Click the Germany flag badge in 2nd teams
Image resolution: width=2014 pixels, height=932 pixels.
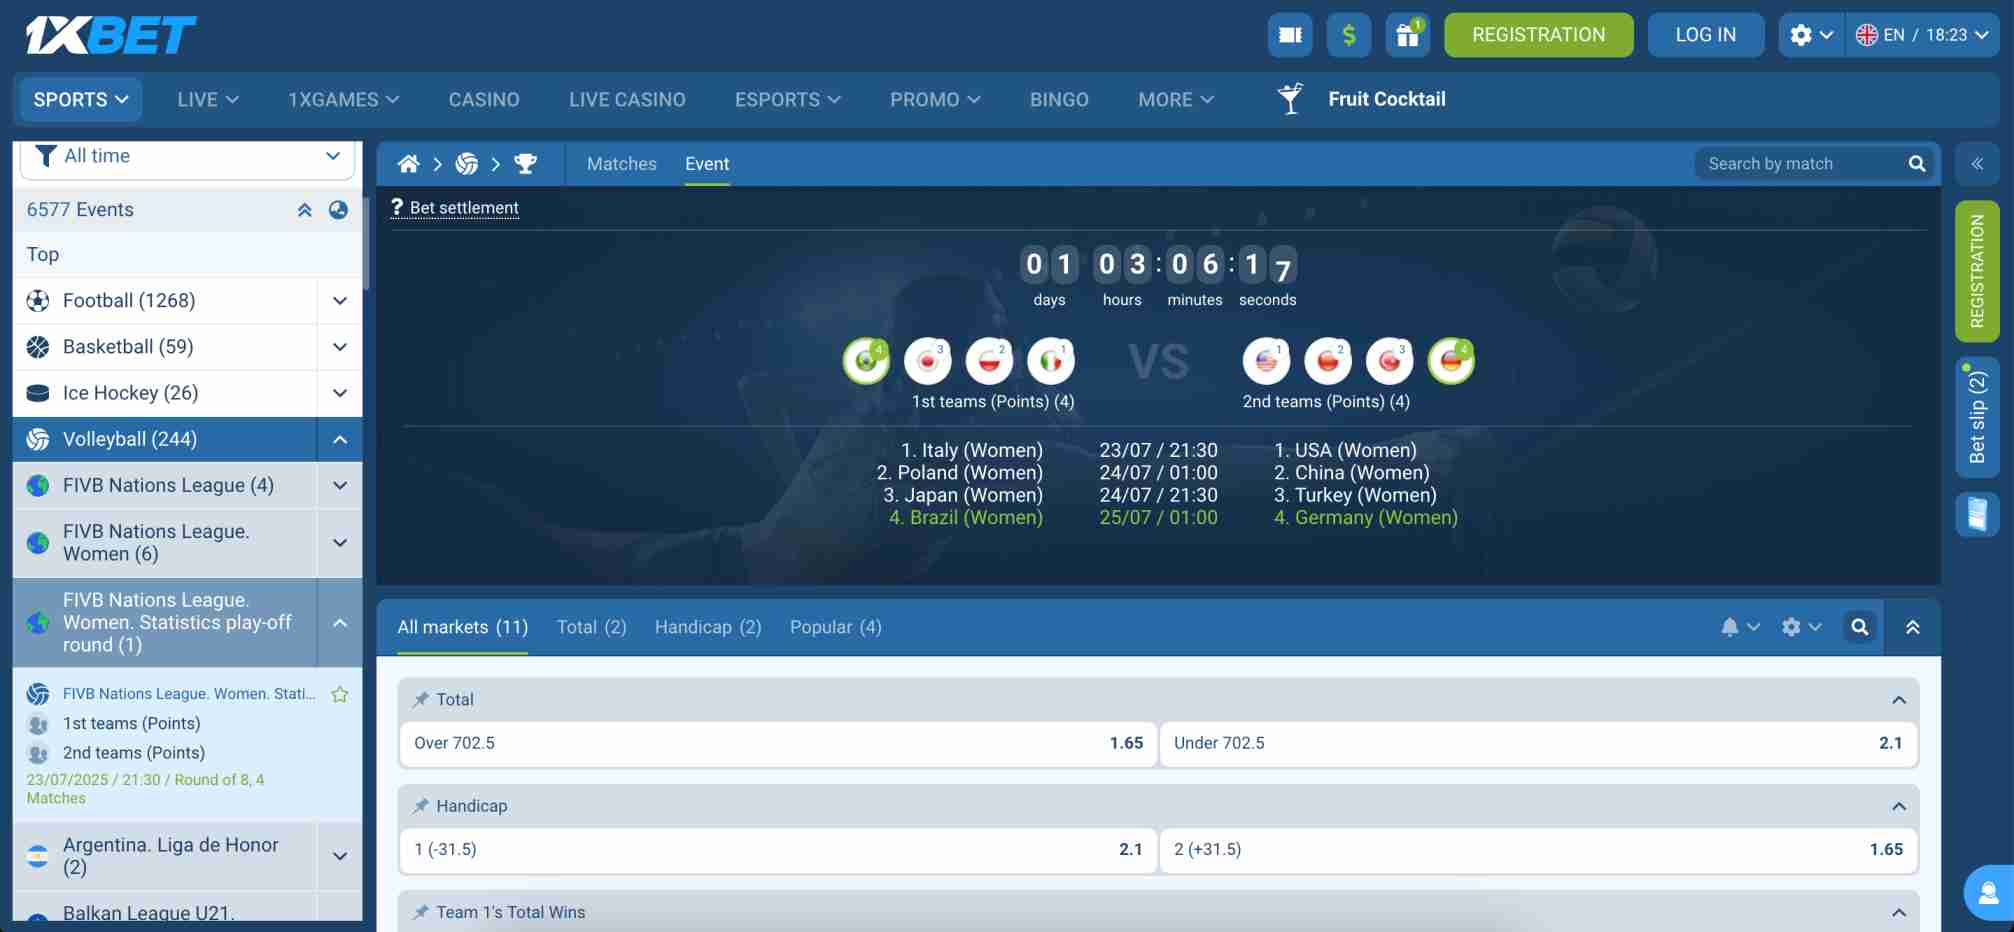(x=1451, y=361)
